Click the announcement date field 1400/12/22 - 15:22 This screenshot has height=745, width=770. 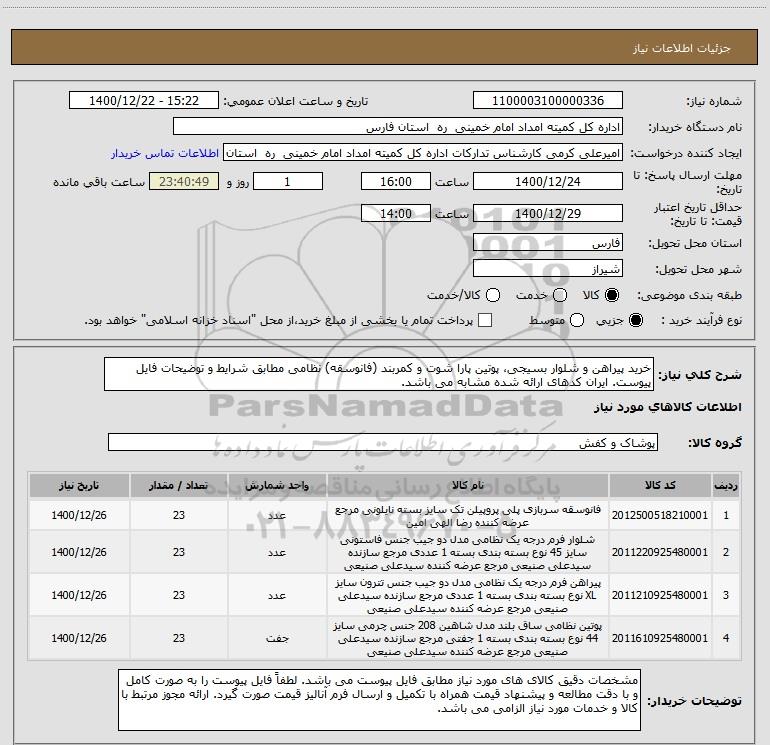[144, 101]
